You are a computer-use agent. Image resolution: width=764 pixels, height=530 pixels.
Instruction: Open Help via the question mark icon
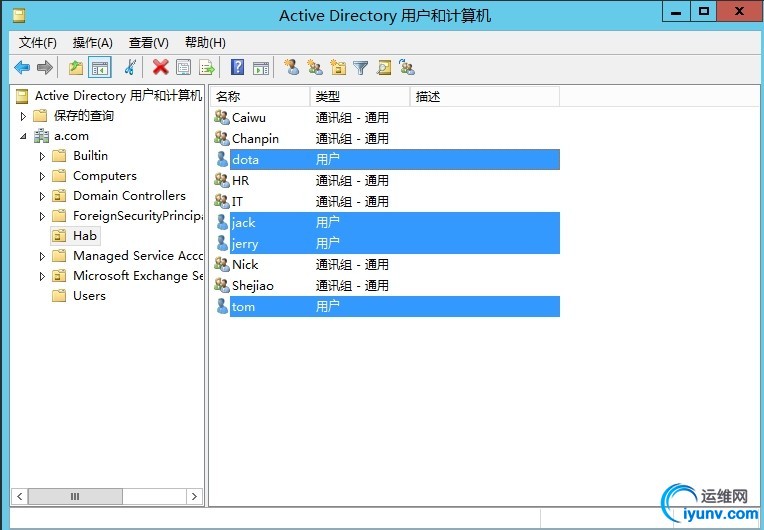pyautogui.click(x=238, y=68)
